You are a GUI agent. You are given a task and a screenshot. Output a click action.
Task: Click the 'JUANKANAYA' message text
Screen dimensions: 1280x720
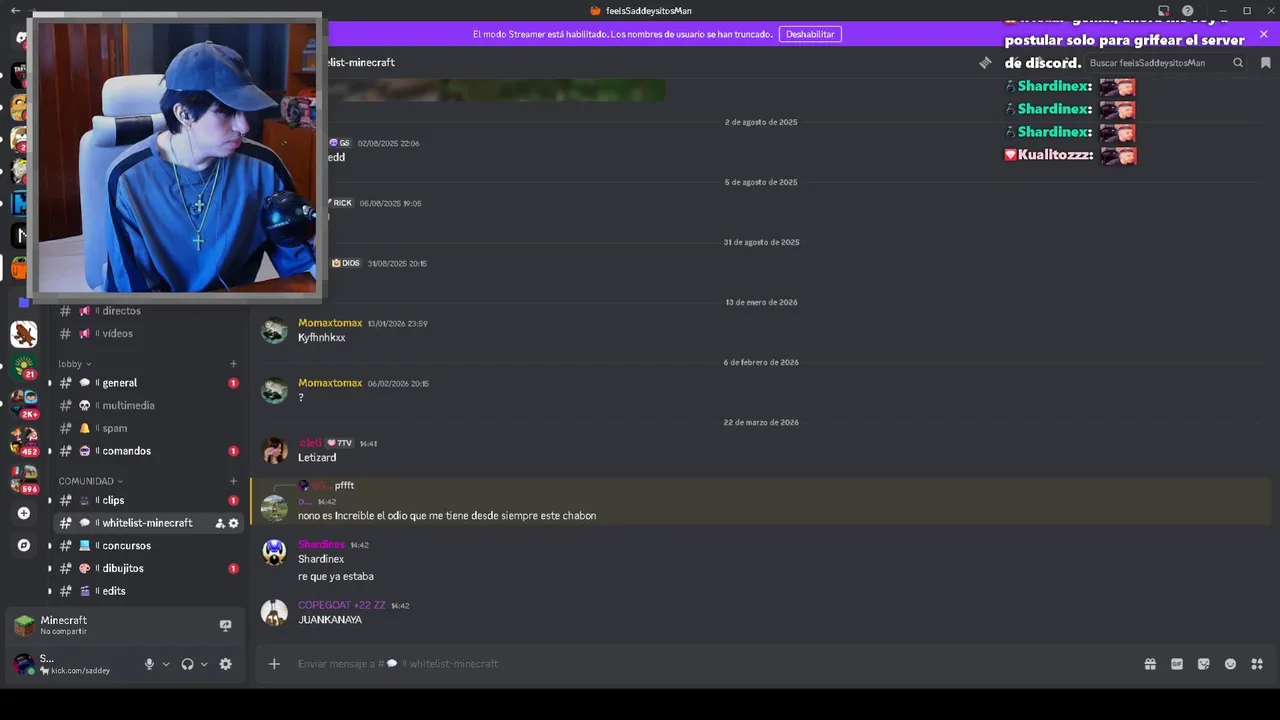(x=330, y=620)
